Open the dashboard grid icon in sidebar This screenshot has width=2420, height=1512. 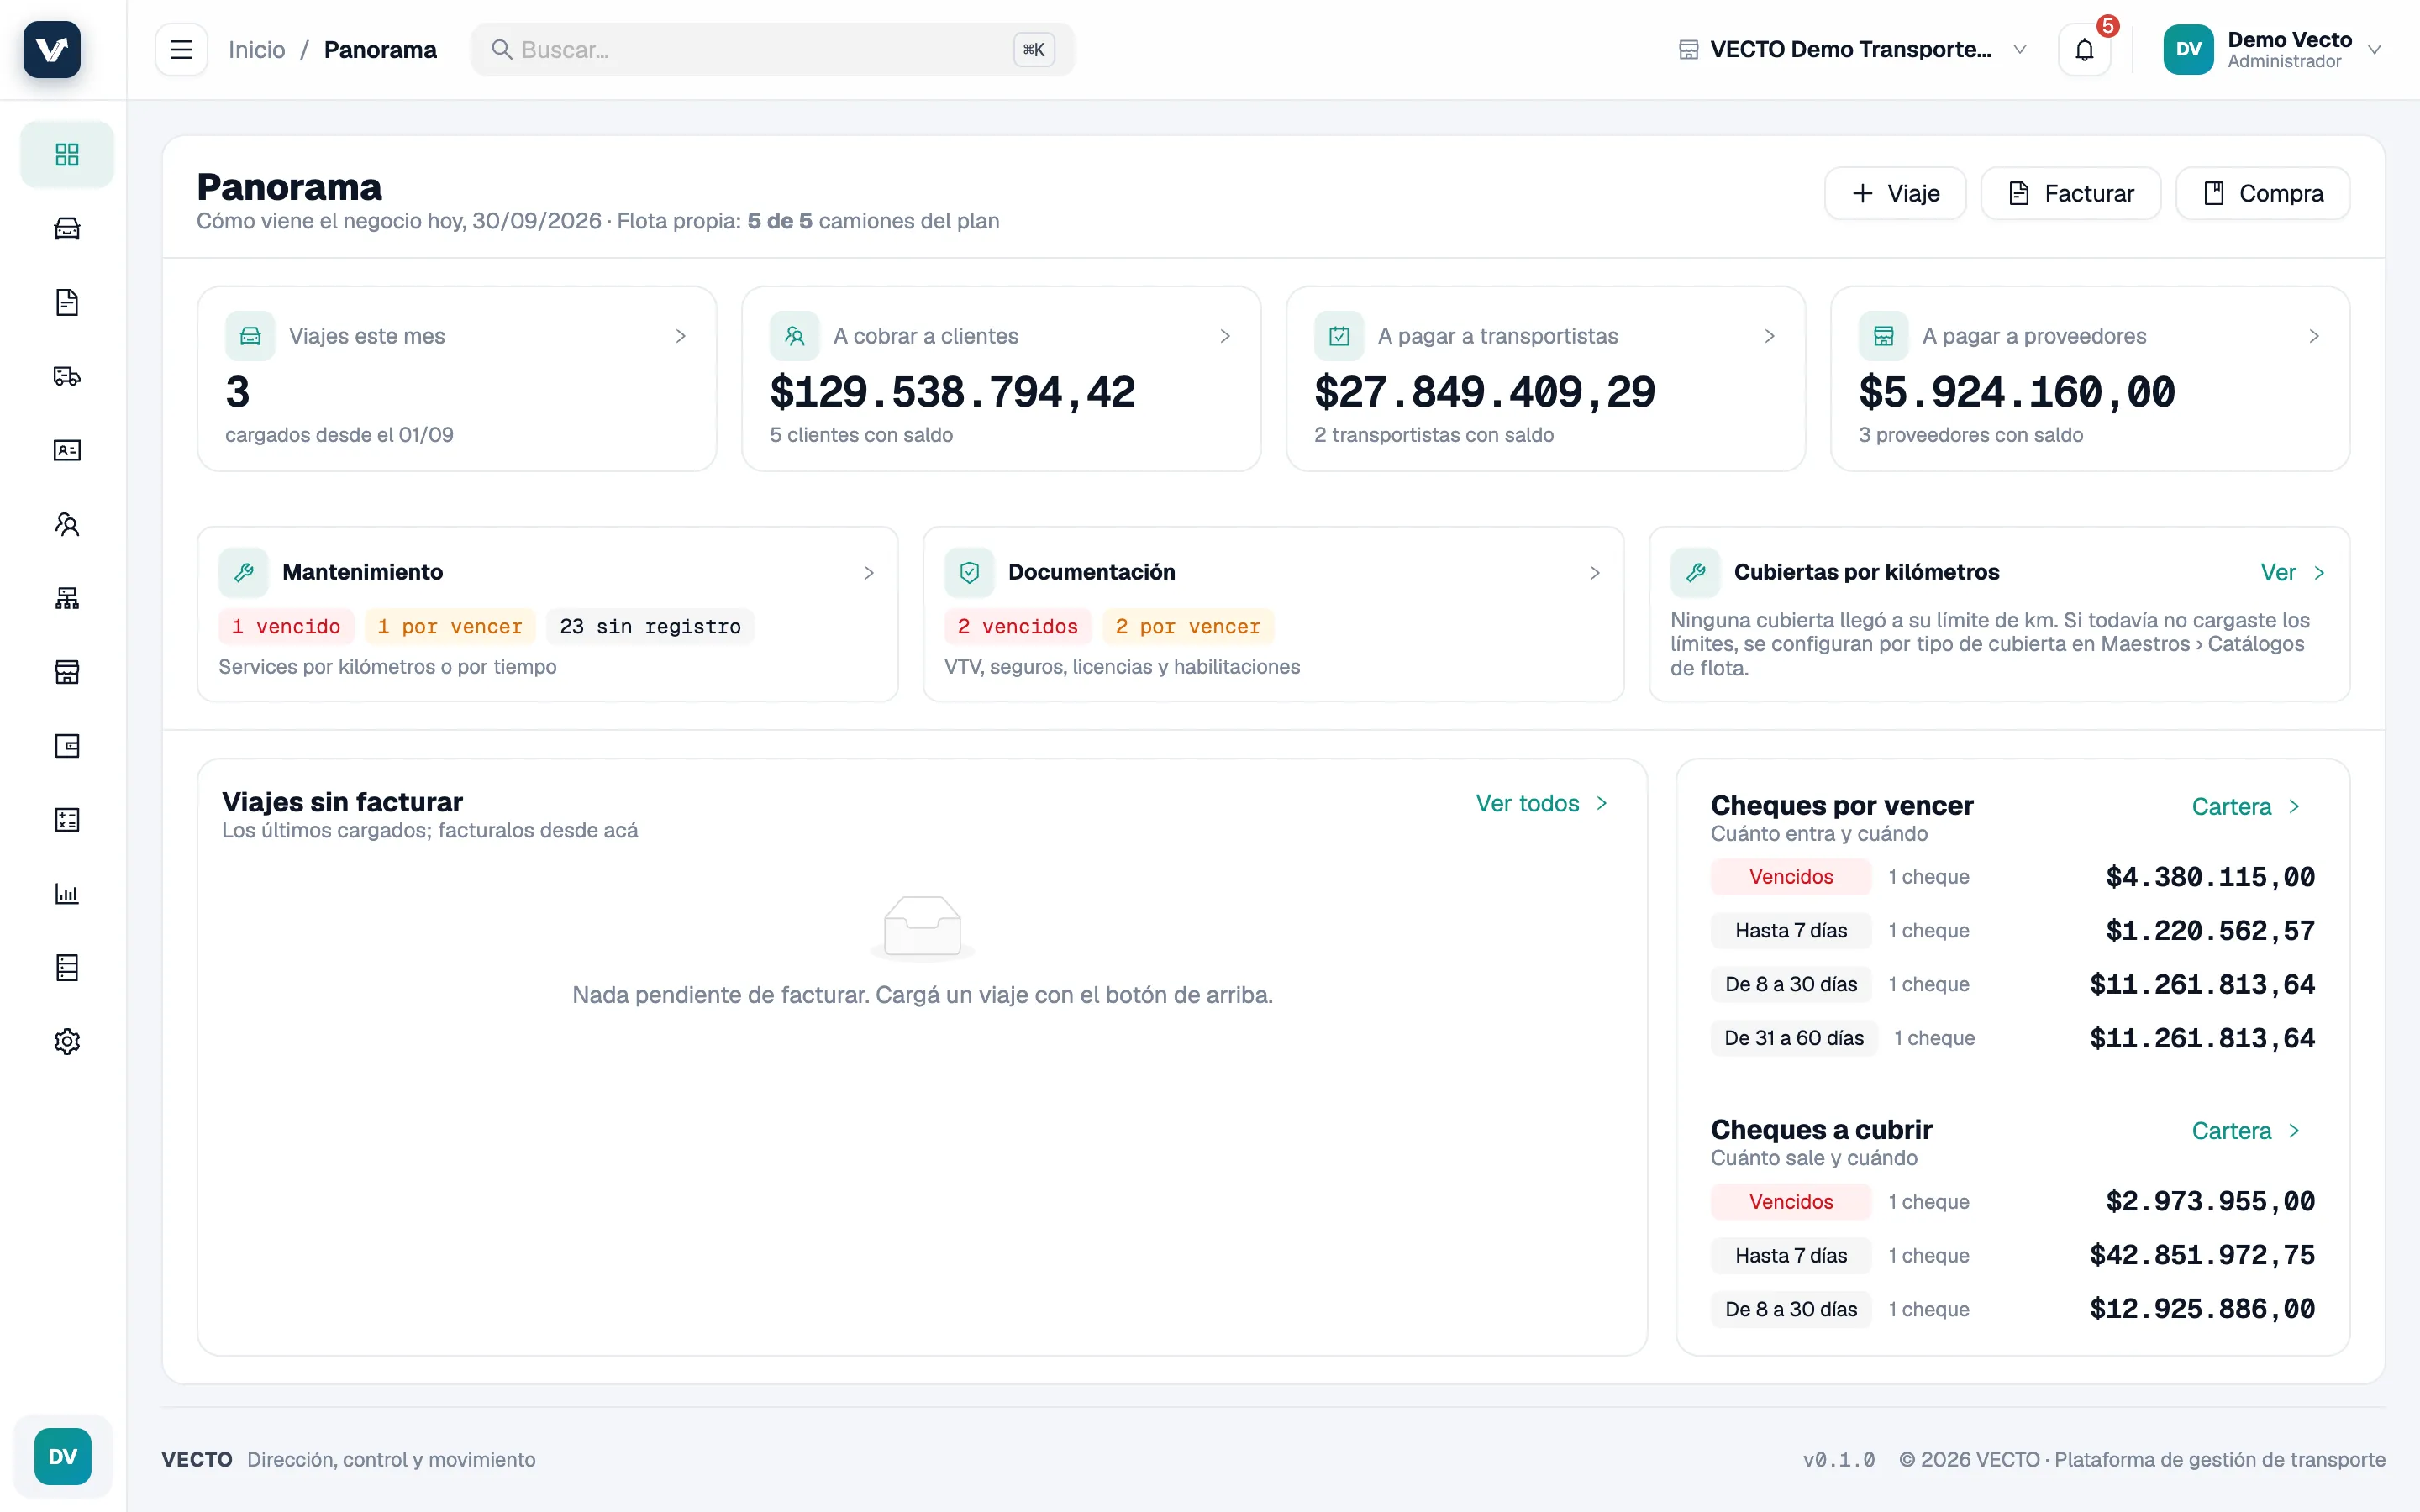[x=67, y=154]
